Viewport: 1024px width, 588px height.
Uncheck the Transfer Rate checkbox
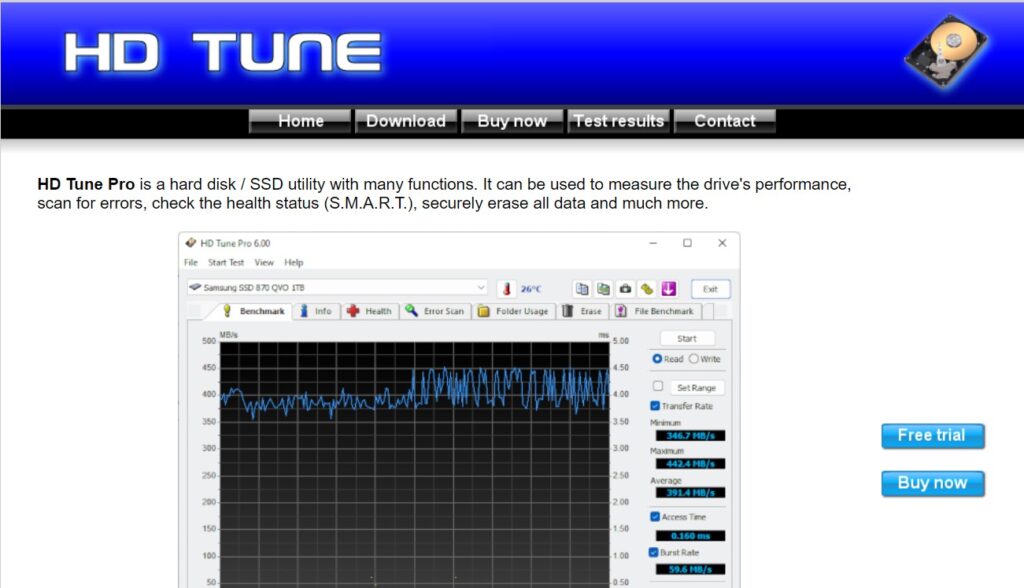coord(655,406)
